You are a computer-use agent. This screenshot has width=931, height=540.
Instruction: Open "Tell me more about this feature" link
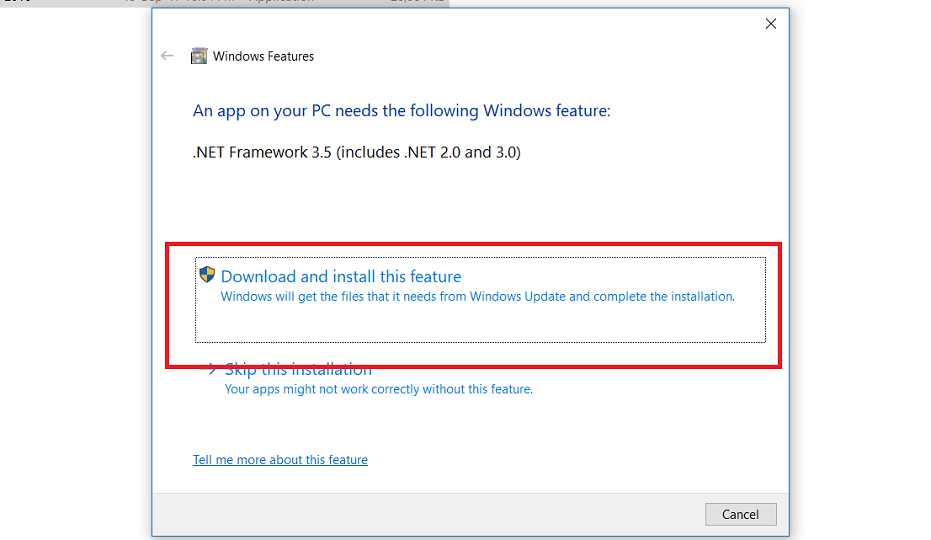(x=280, y=460)
